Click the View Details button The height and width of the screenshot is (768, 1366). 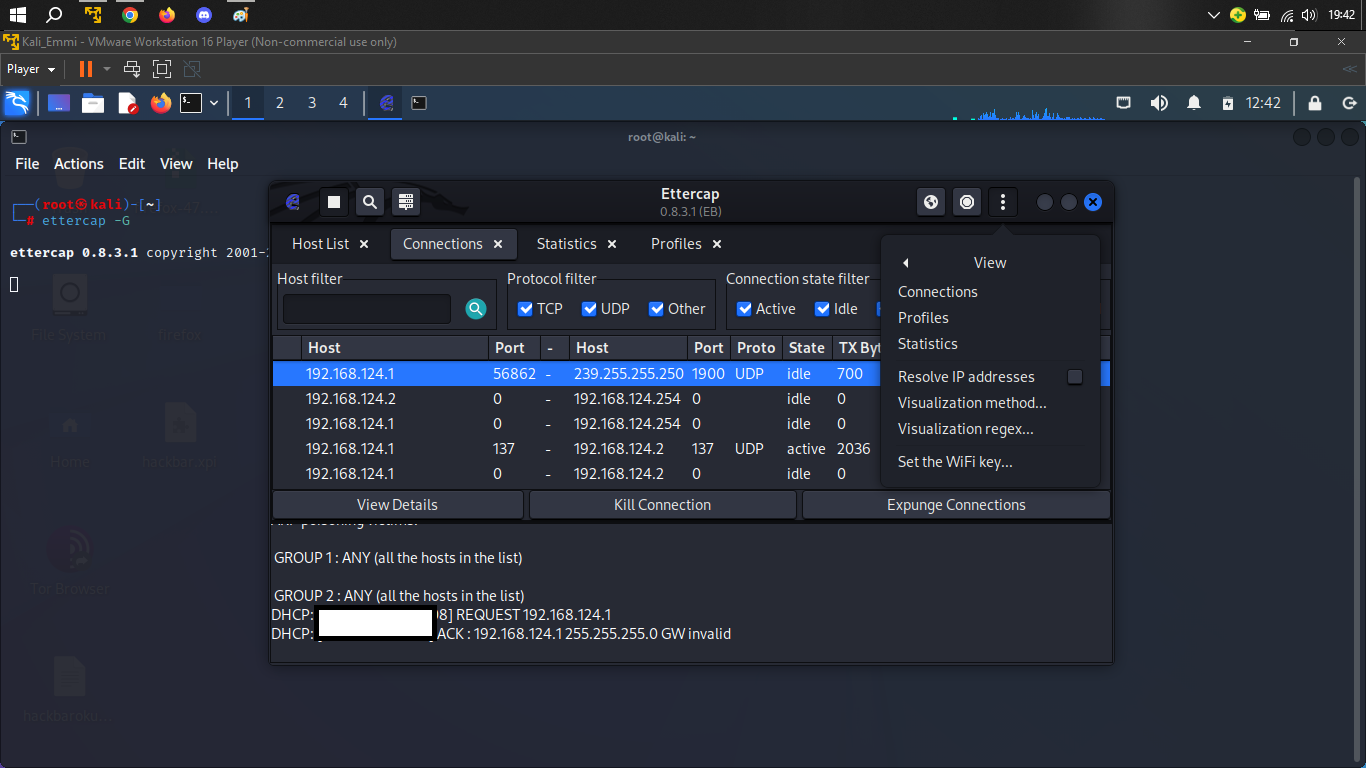tap(398, 505)
